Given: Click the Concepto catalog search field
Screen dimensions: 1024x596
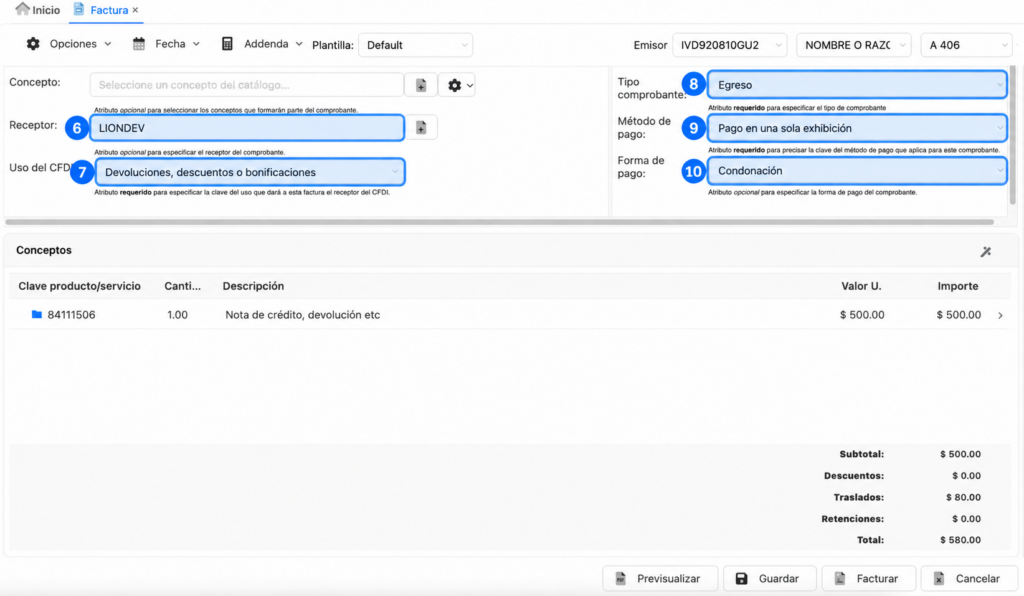Looking at the screenshot, I should pyautogui.click(x=246, y=85).
